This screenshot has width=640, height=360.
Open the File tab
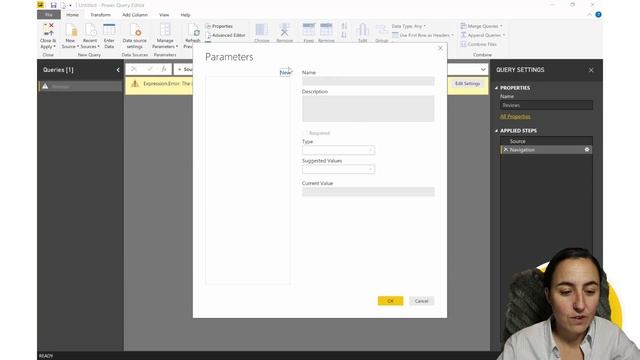(49, 15)
